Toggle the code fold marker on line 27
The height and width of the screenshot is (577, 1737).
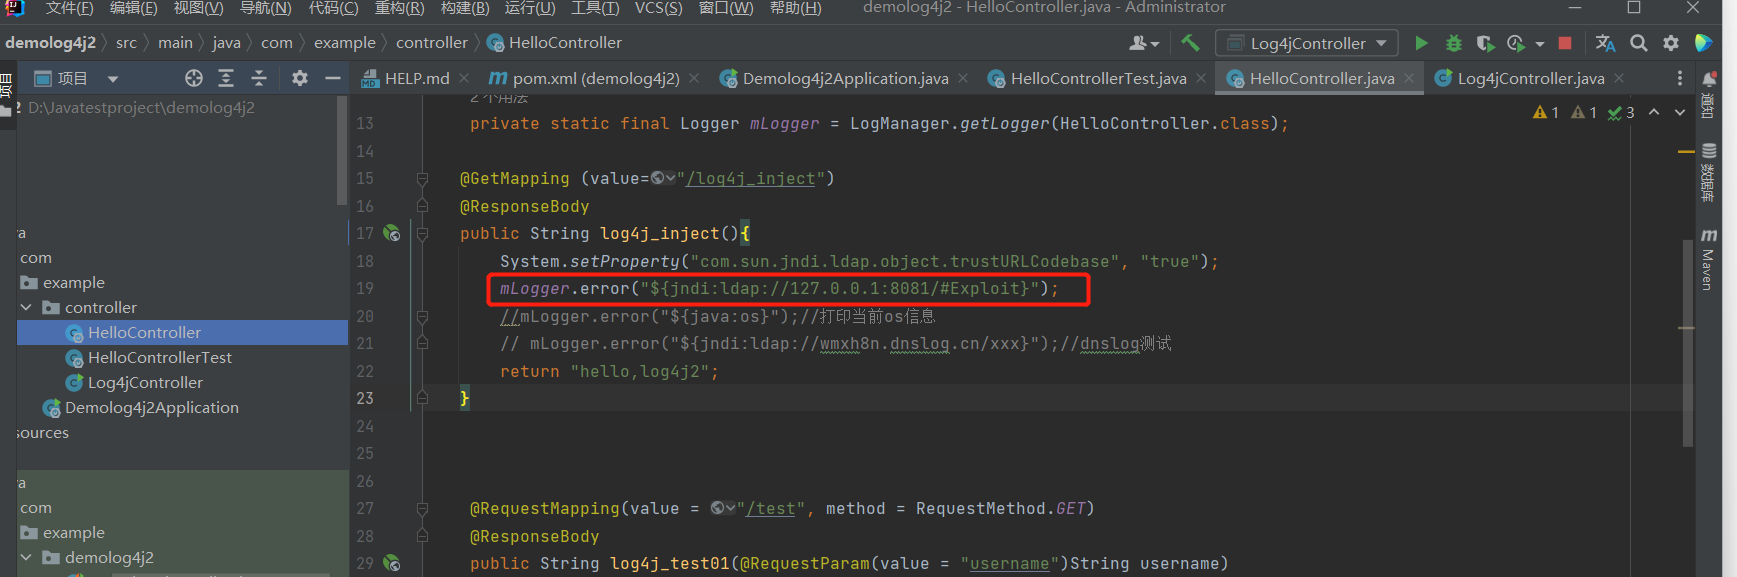click(422, 508)
